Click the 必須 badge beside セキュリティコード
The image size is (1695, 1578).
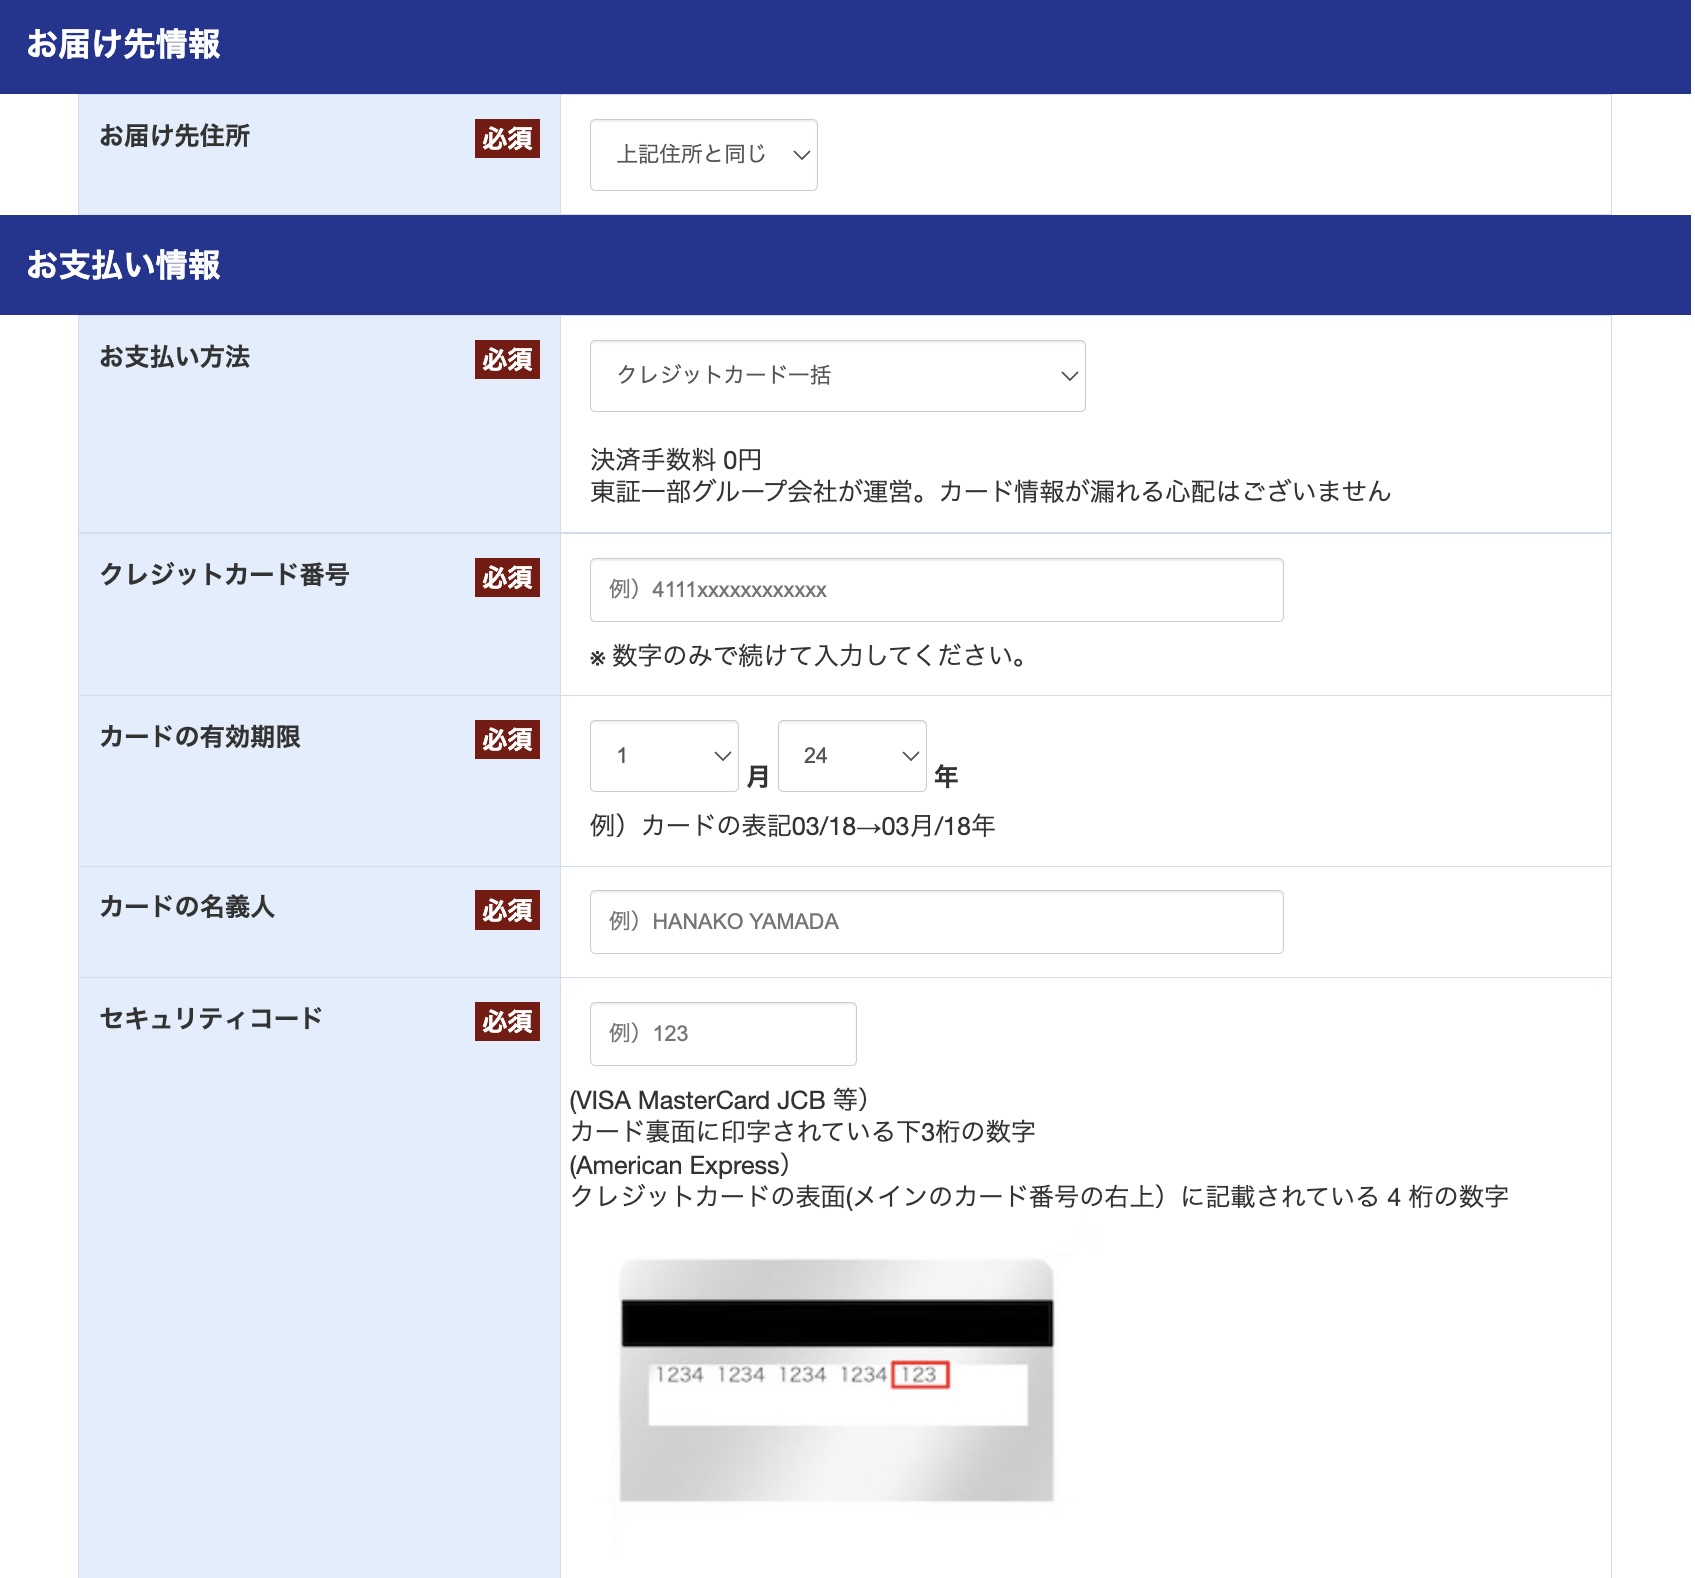[x=507, y=1021]
